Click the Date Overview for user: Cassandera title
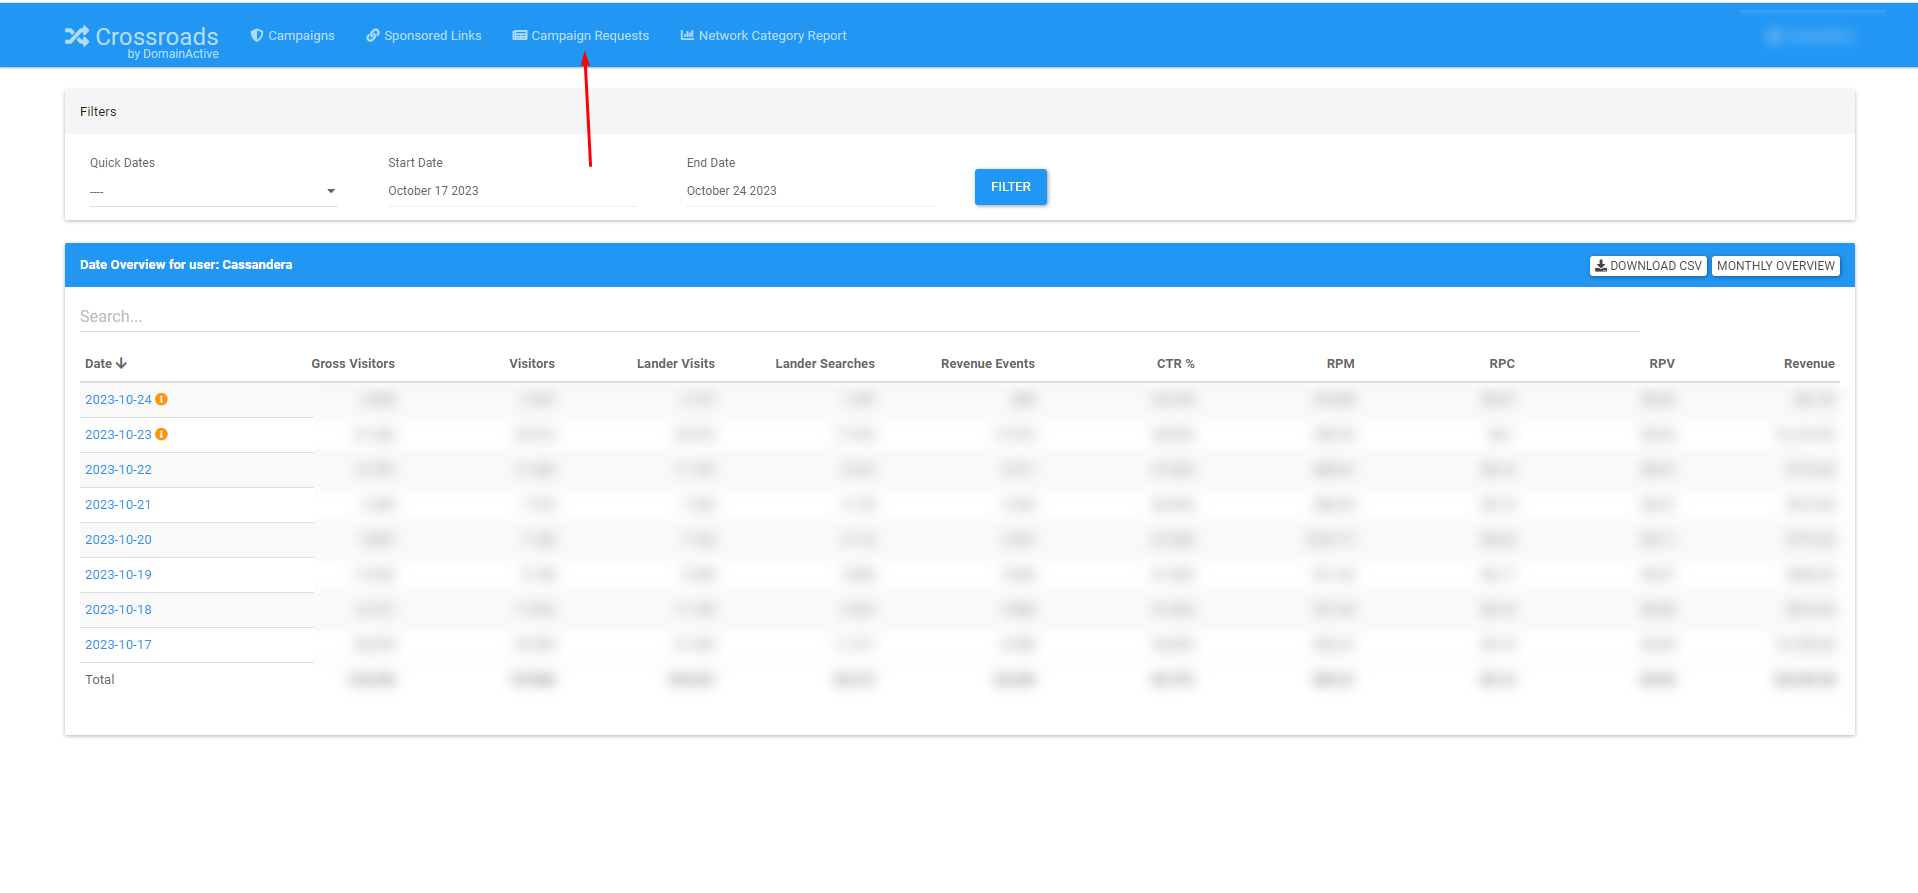Viewport: 1918px width, 893px height. [186, 264]
